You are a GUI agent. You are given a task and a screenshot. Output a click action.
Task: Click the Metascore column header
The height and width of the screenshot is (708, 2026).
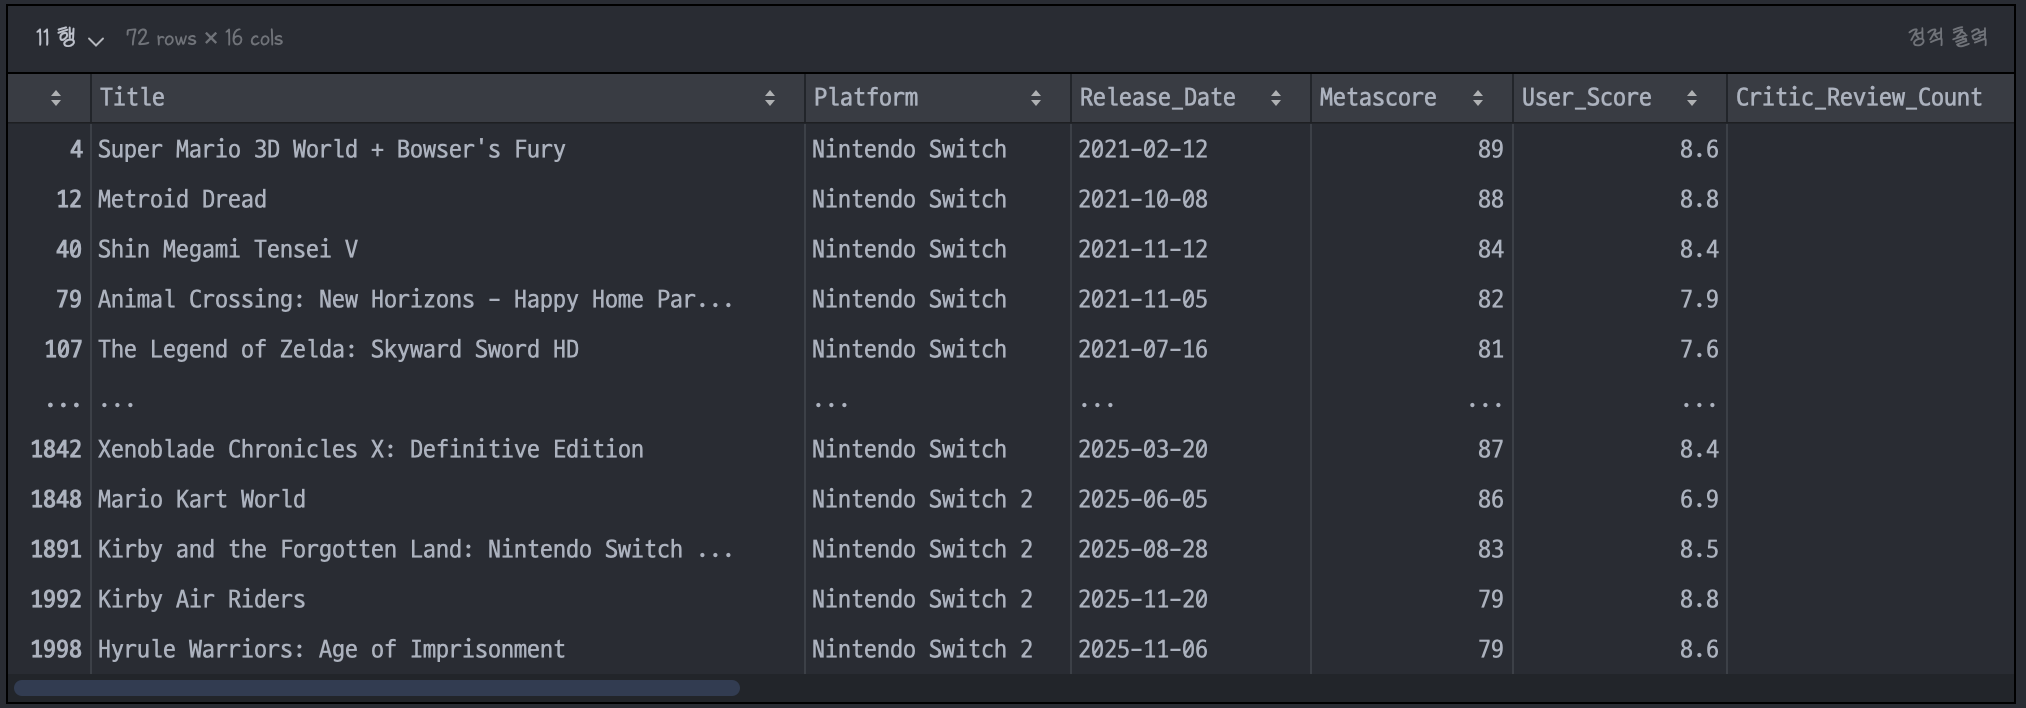pos(1412,98)
